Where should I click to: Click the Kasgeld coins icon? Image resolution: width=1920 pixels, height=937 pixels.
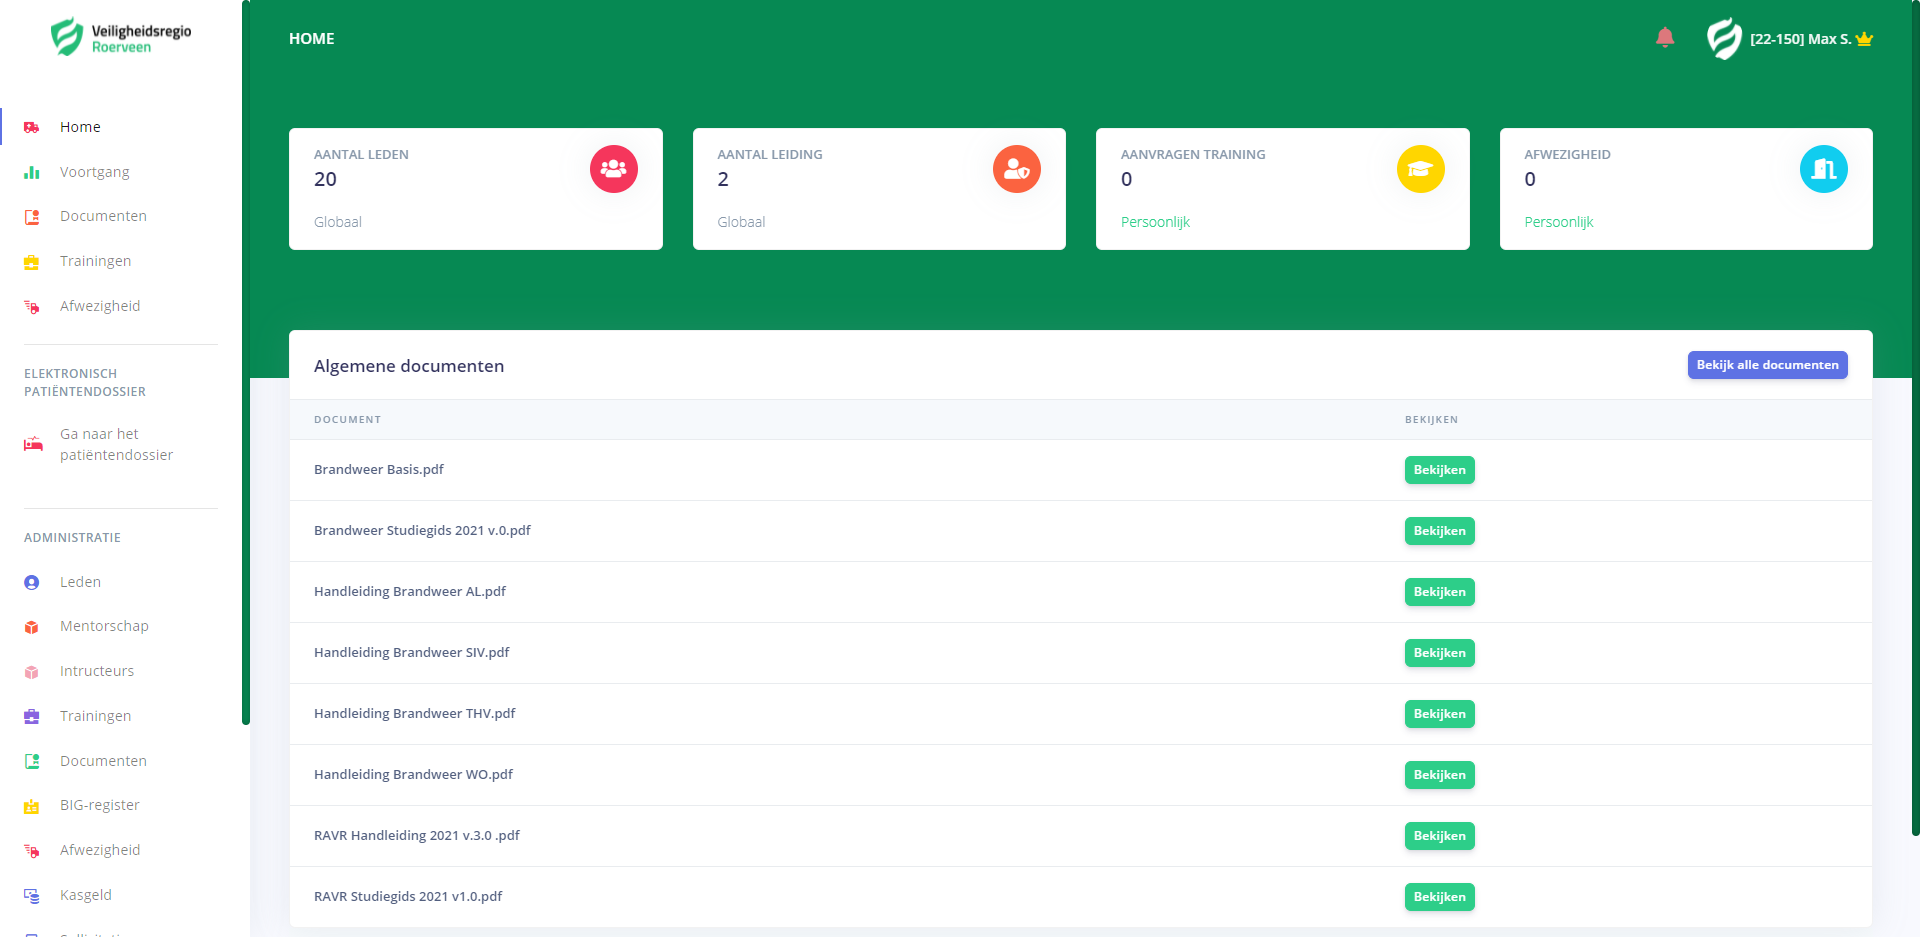[32, 896]
